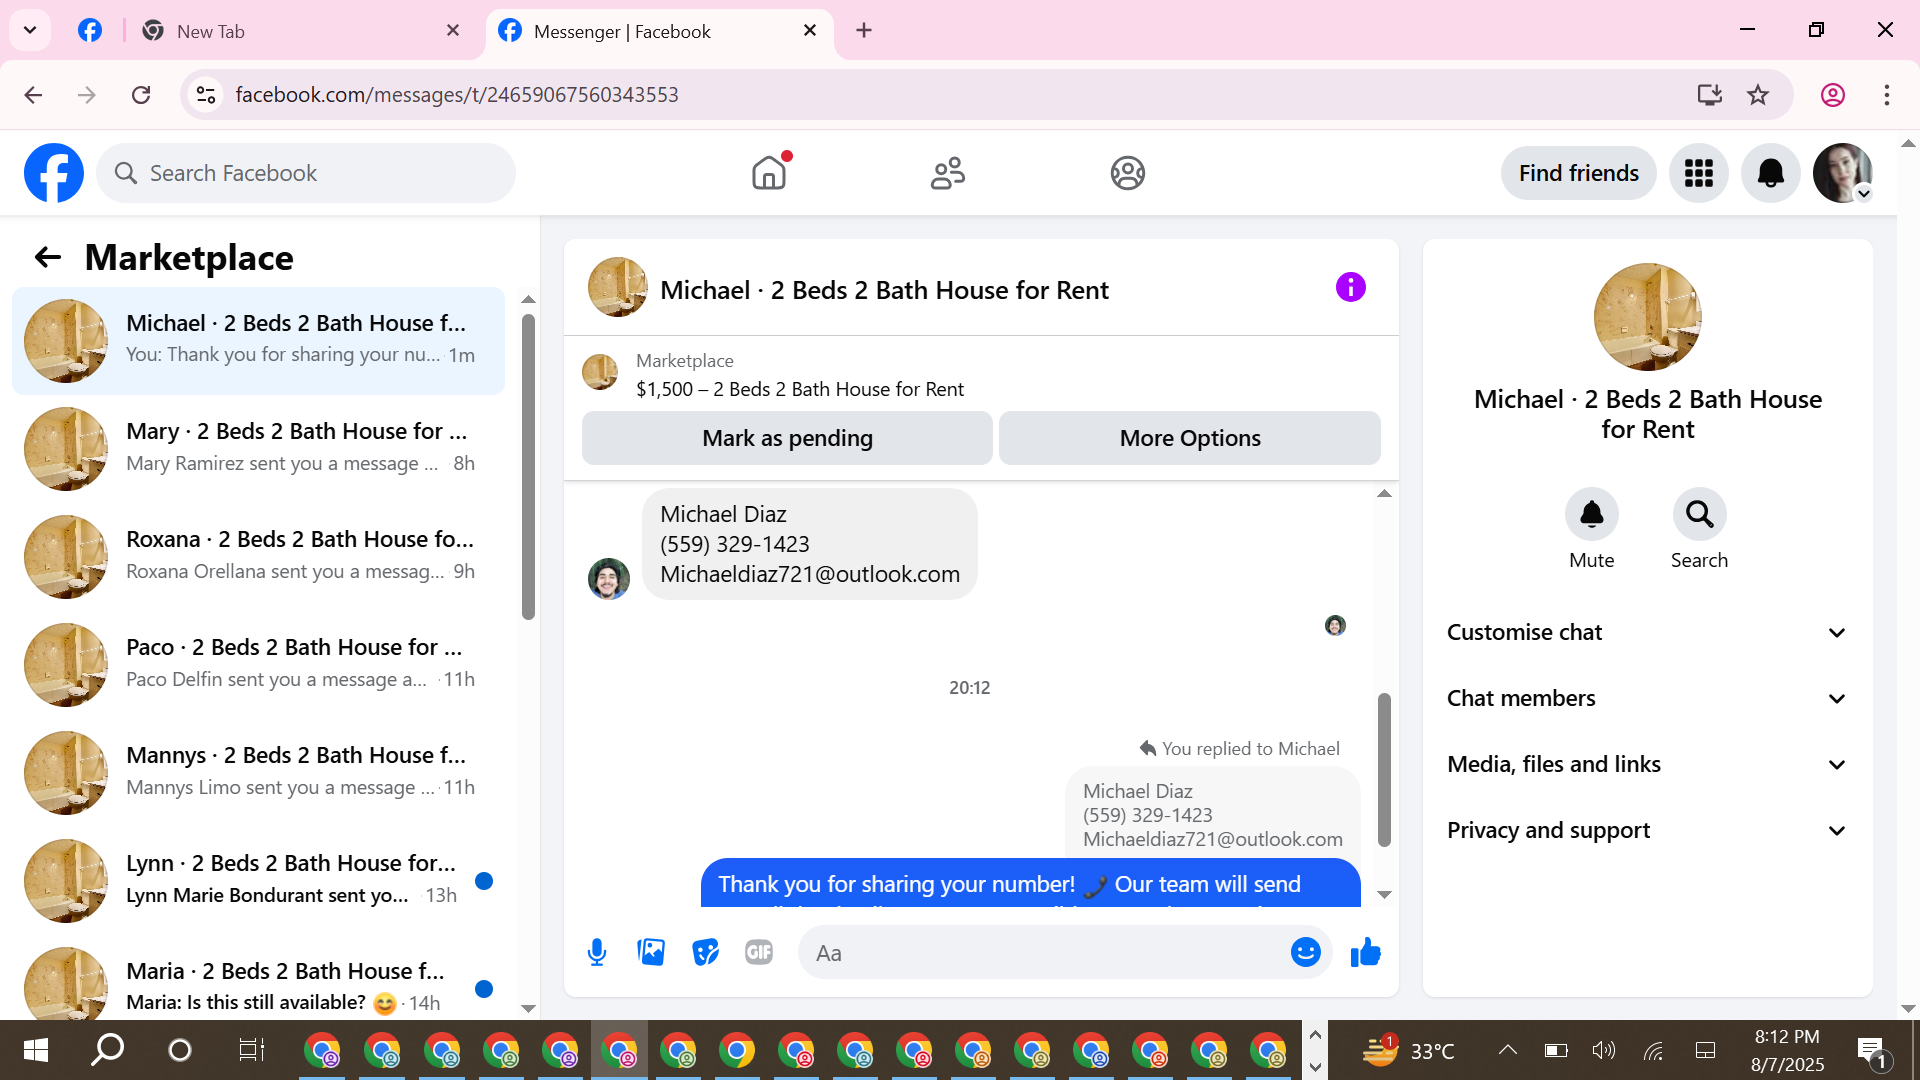Open Roxana's marketplace conversation
1920x1080 pixels.
click(x=259, y=557)
